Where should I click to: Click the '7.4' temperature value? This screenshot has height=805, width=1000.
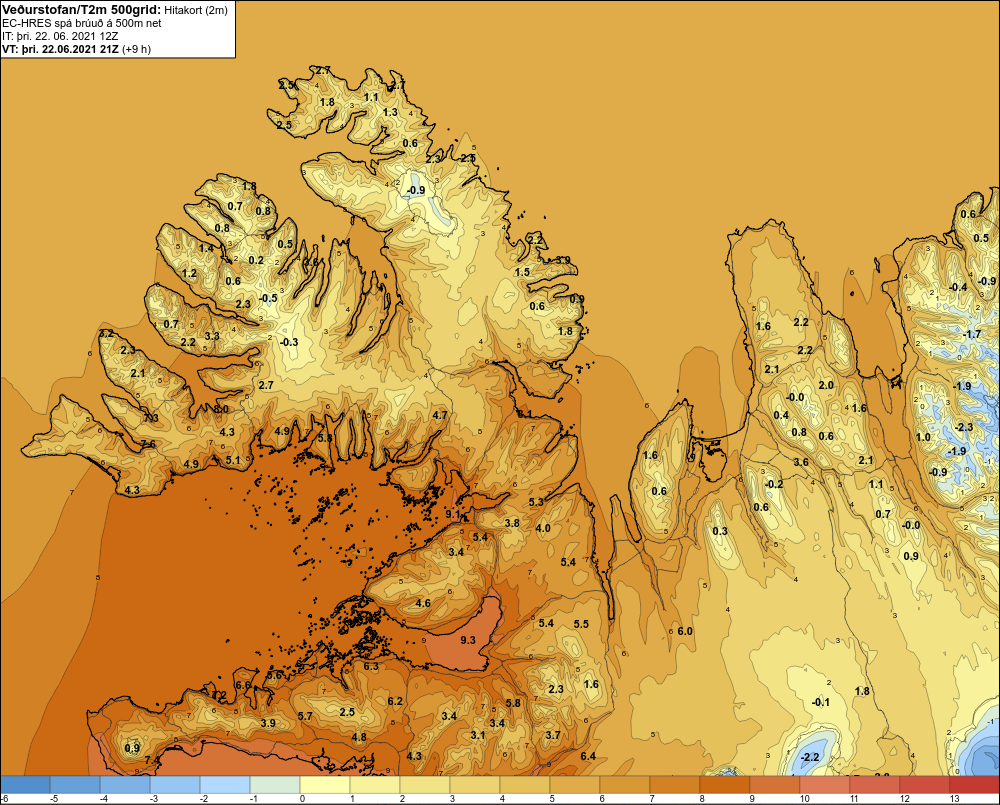[152, 760]
